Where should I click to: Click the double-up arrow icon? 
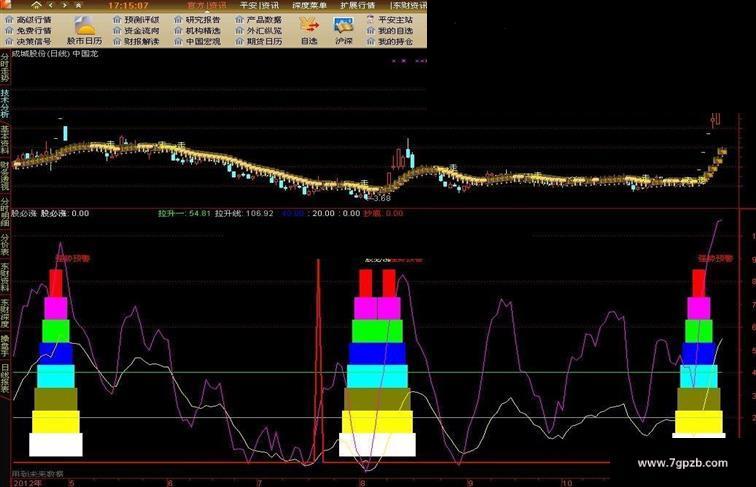(x=79, y=5)
